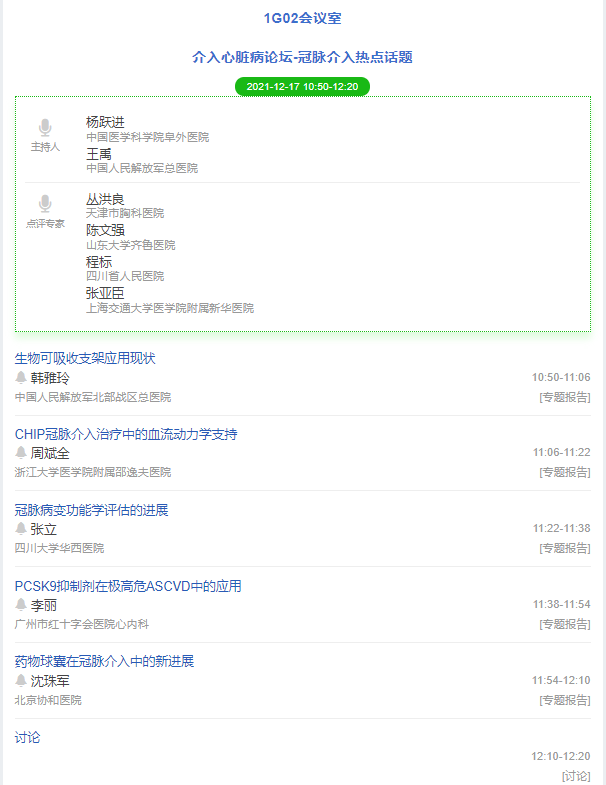Click the green date badge 2021-12-17 10:50-12:20
Viewport: 606px width, 785px height.
point(302,86)
